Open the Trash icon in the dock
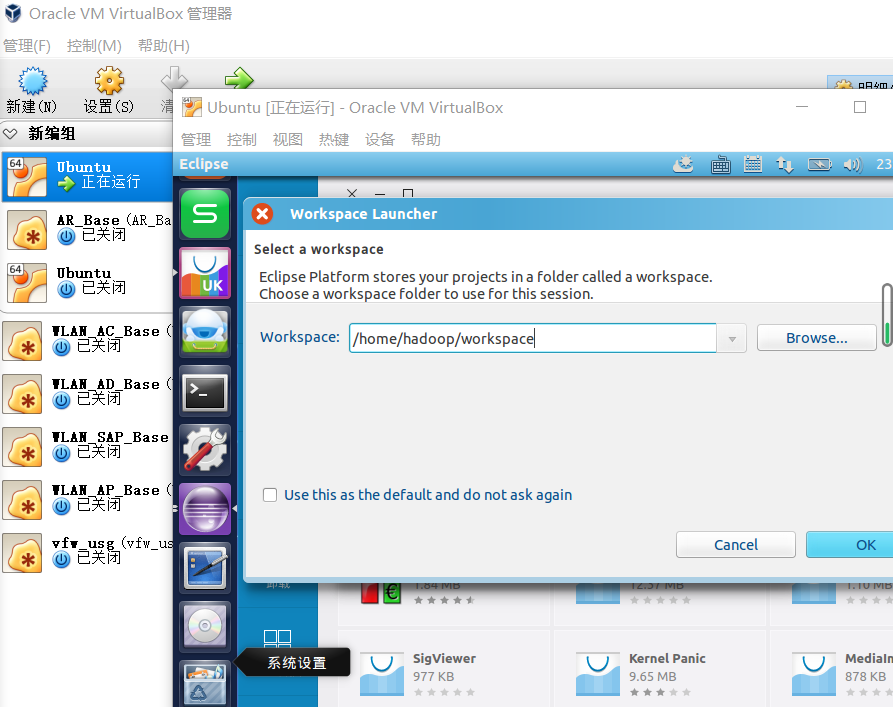 205,684
